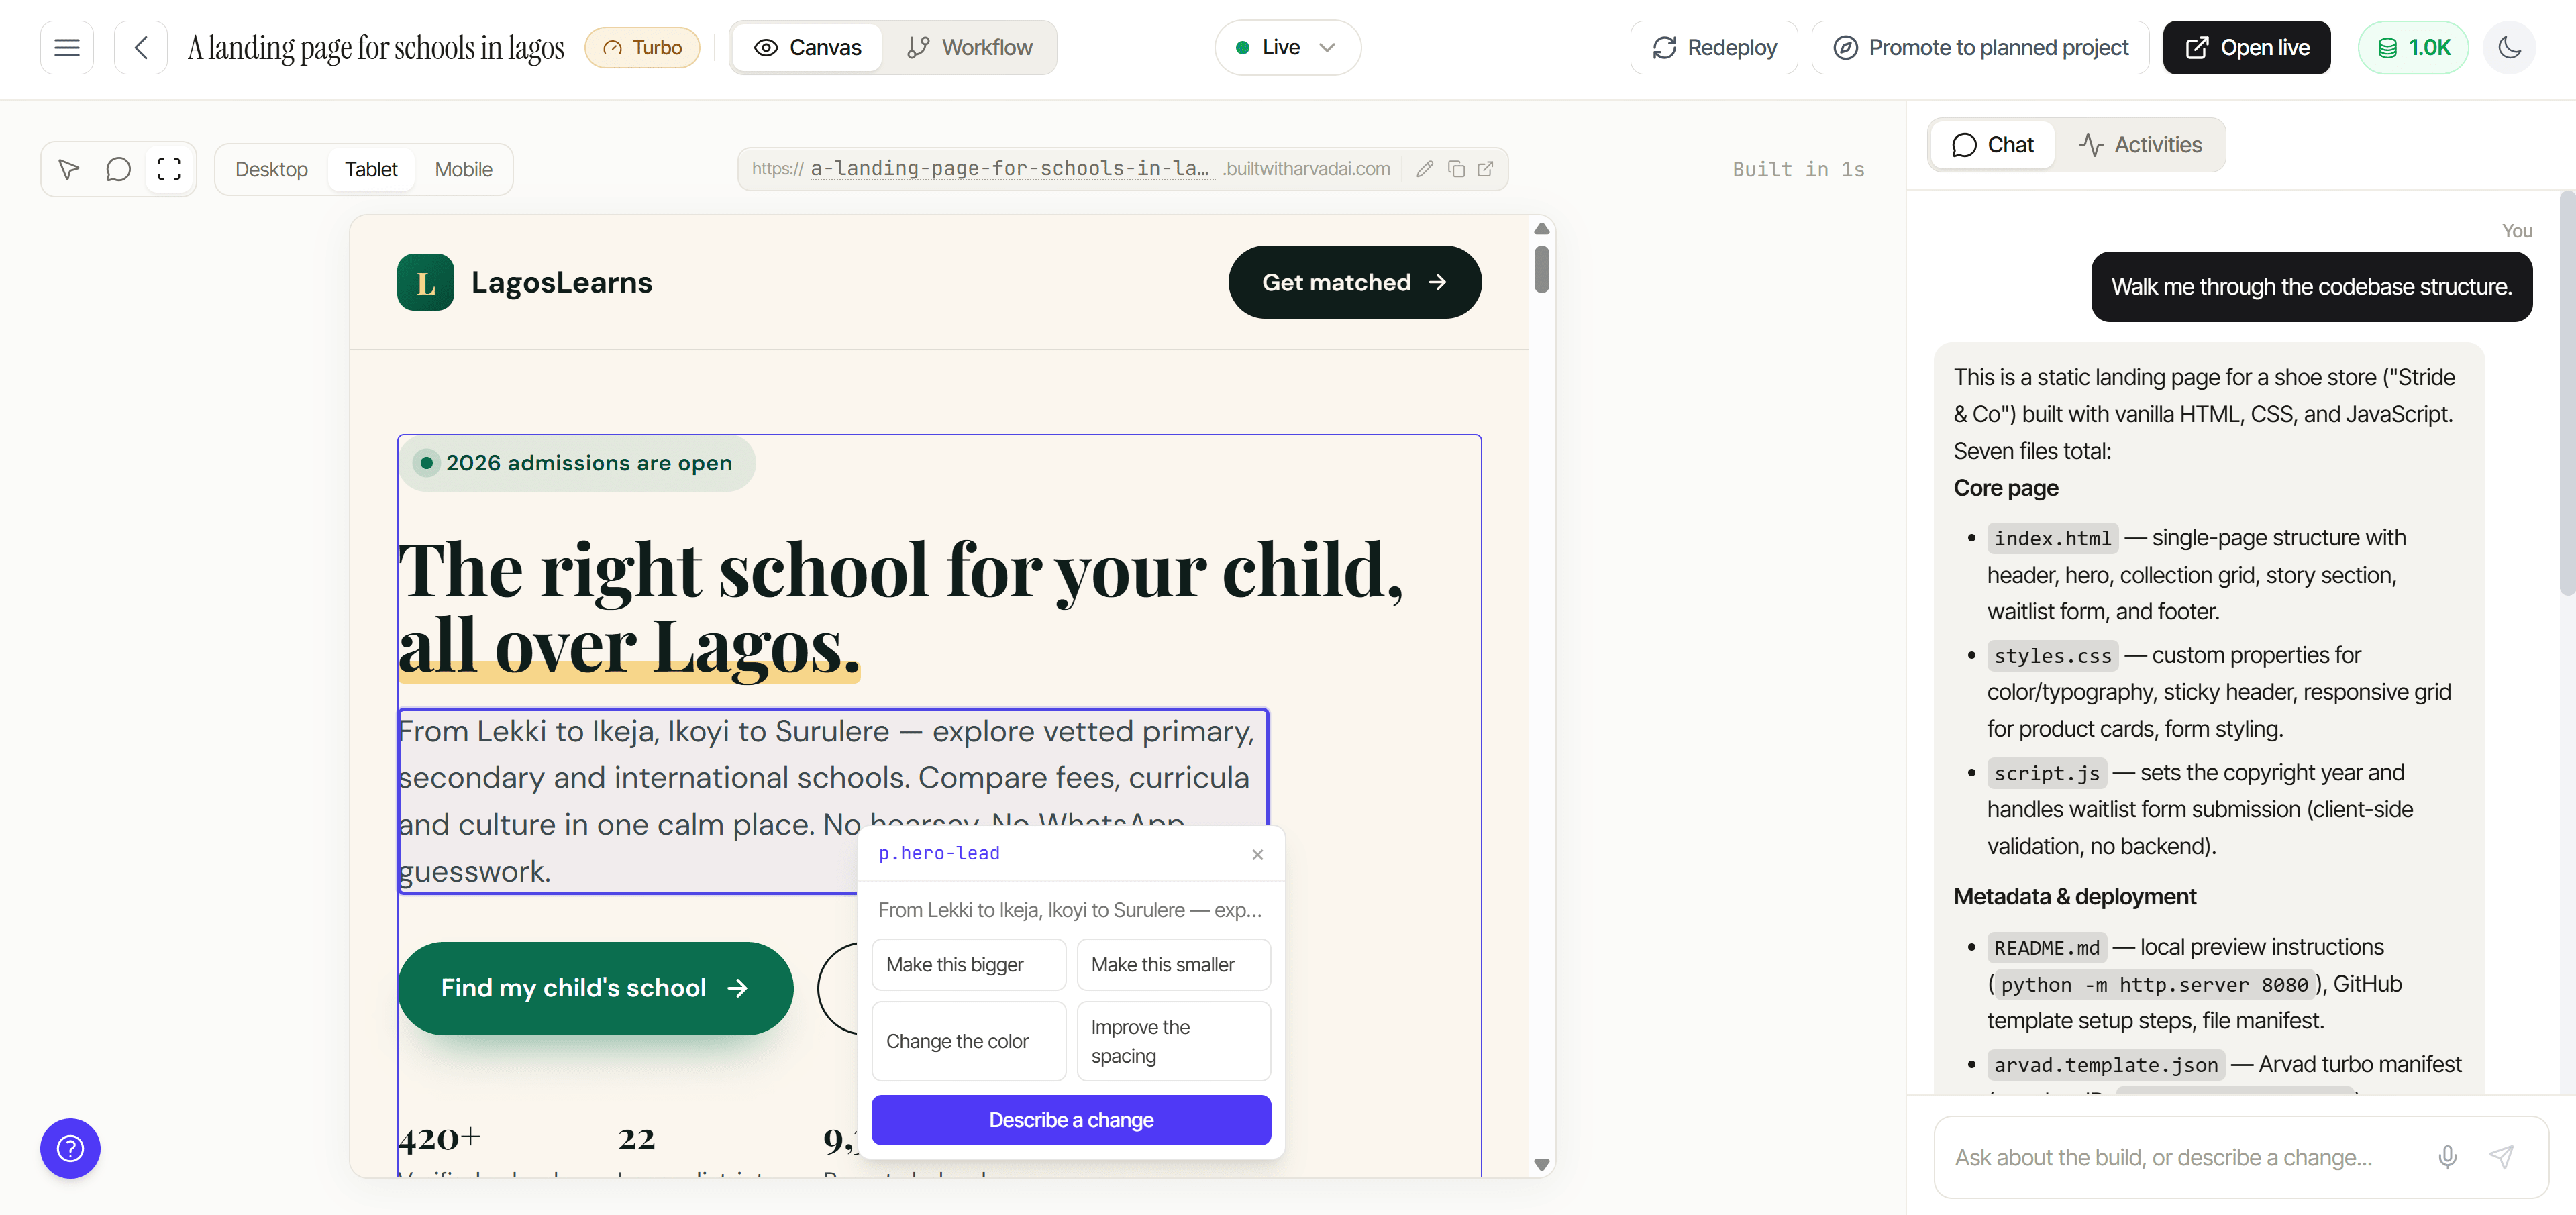Click the '22' districts statistic
The image size is (2576, 1215).
point(636,1139)
